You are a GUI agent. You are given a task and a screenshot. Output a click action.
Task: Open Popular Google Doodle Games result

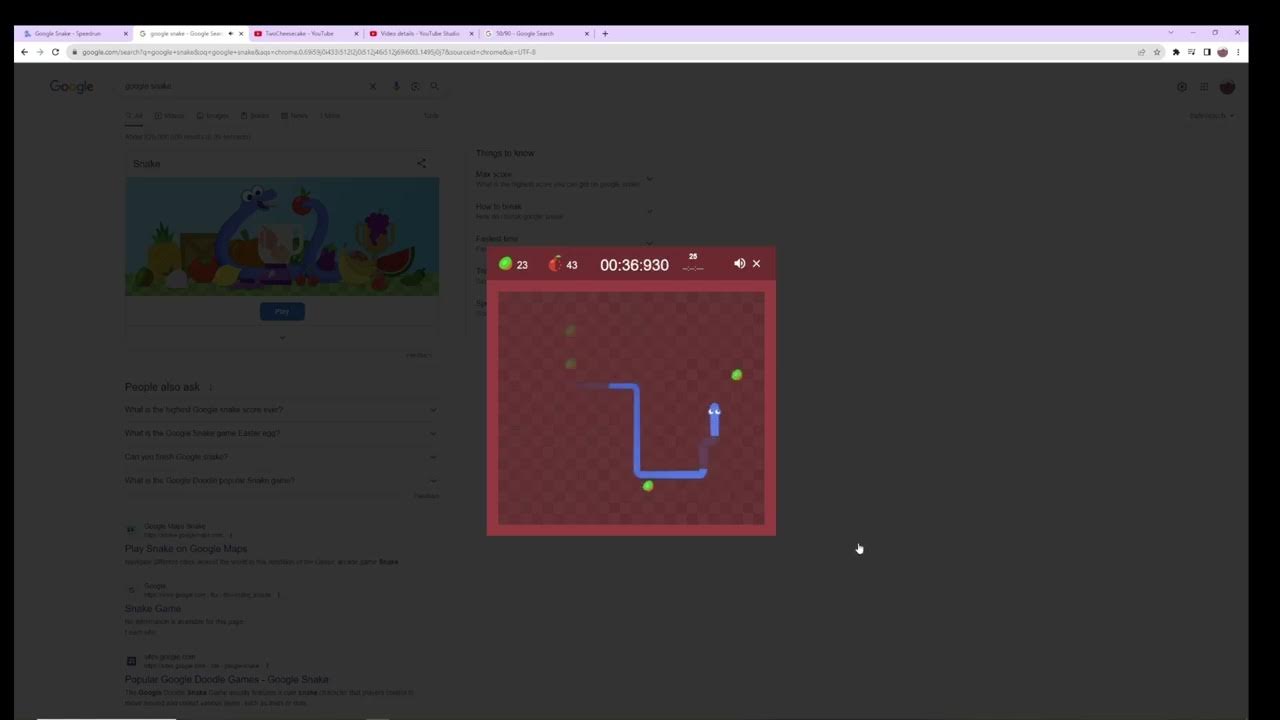(226, 680)
